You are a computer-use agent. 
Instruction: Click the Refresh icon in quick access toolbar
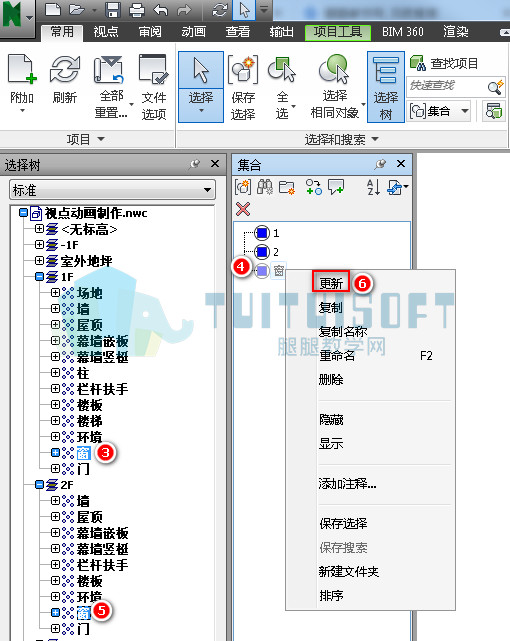point(220,10)
